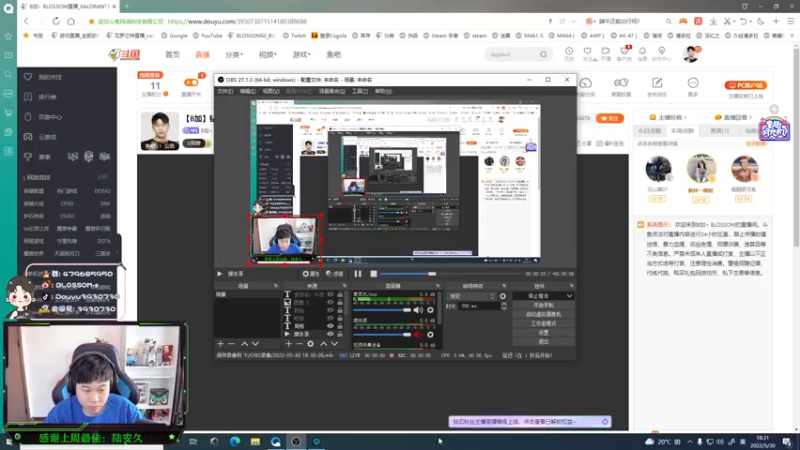This screenshot has width=800, height=450.
Task: Seek the media source progress slider
Action: click(451, 274)
